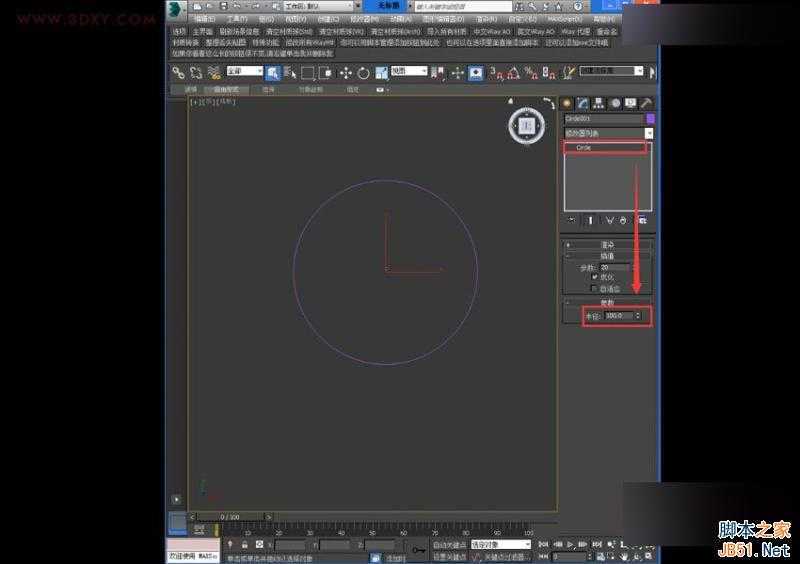This screenshot has height=564, width=800.
Task: Open the Help question mark icon
Action: click(578, 6)
